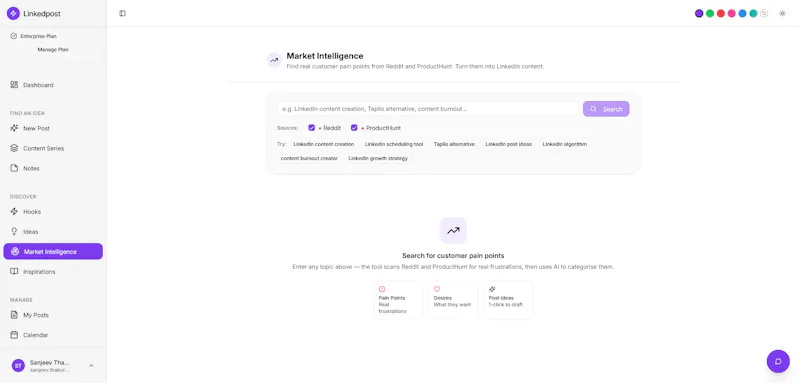Try the 'content burnout creator' suggestion
Screen dimensions: 800x383
coord(309,159)
